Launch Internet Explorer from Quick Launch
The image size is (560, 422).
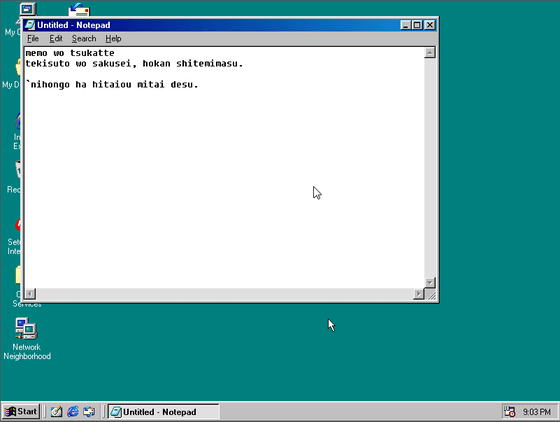[x=73, y=412]
